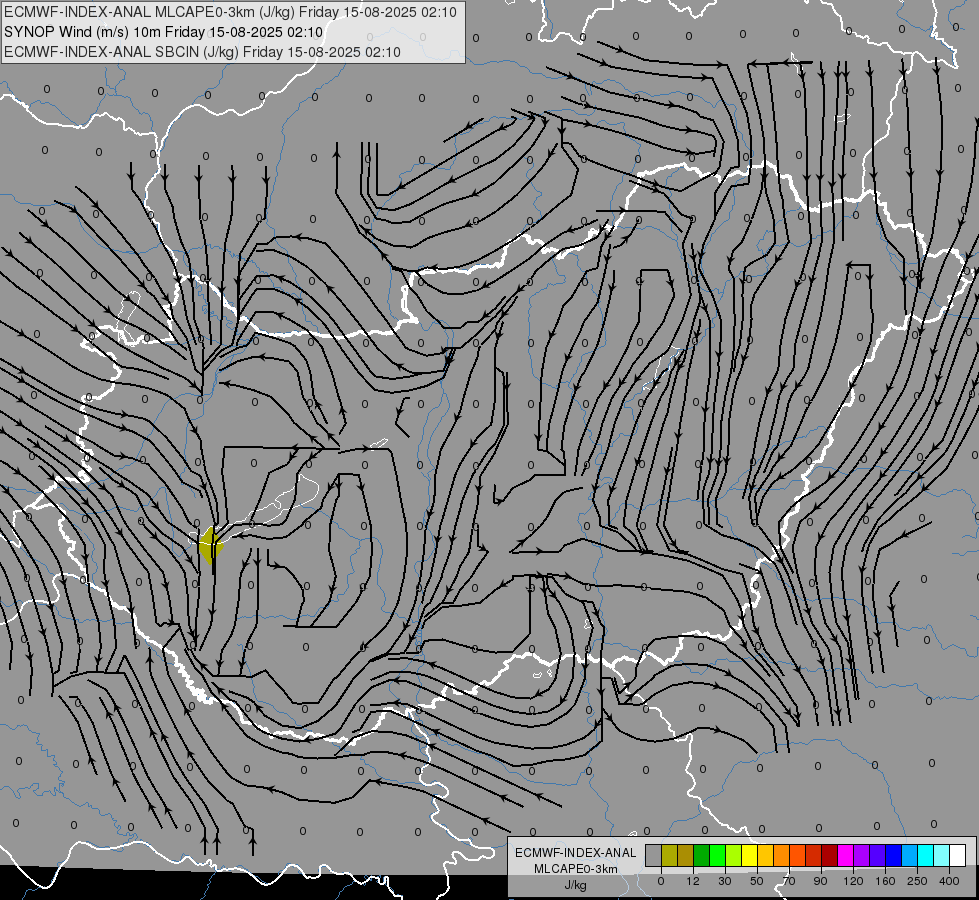
Task: Pick the lime yellow-green legend swatch
Action: [x=734, y=856]
